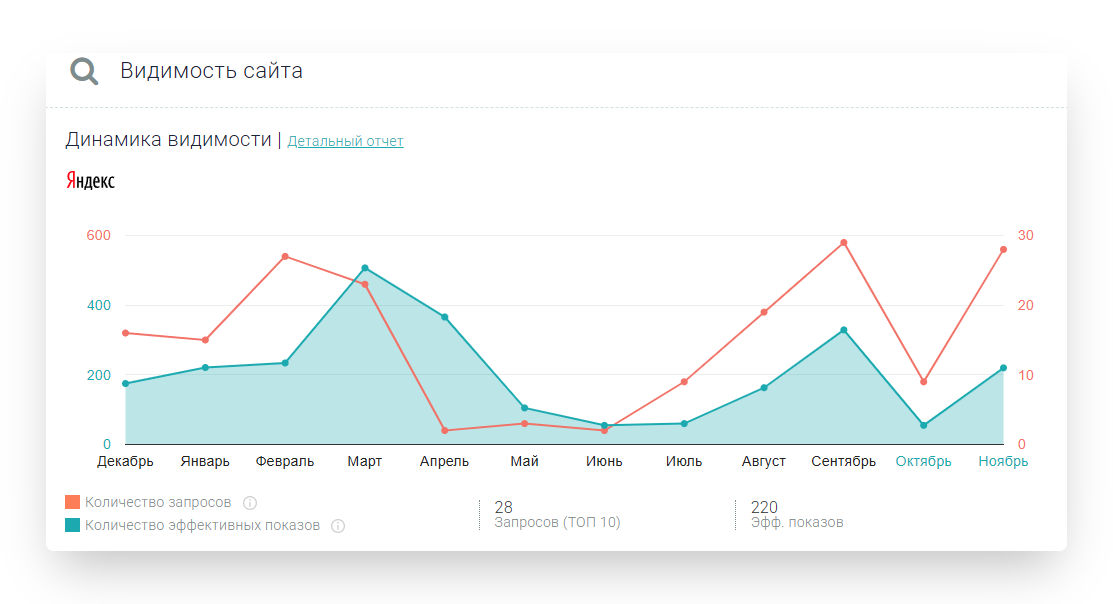Click info icon beside Количество запросов
This screenshot has height=604, width=1113.
click(250, 503)
